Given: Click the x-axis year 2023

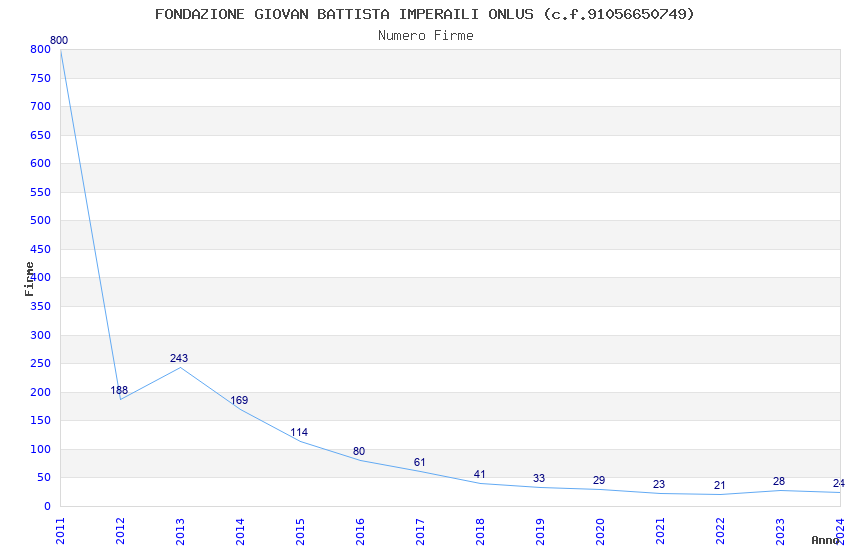Looking at the screenshot, I should (780, 531).
